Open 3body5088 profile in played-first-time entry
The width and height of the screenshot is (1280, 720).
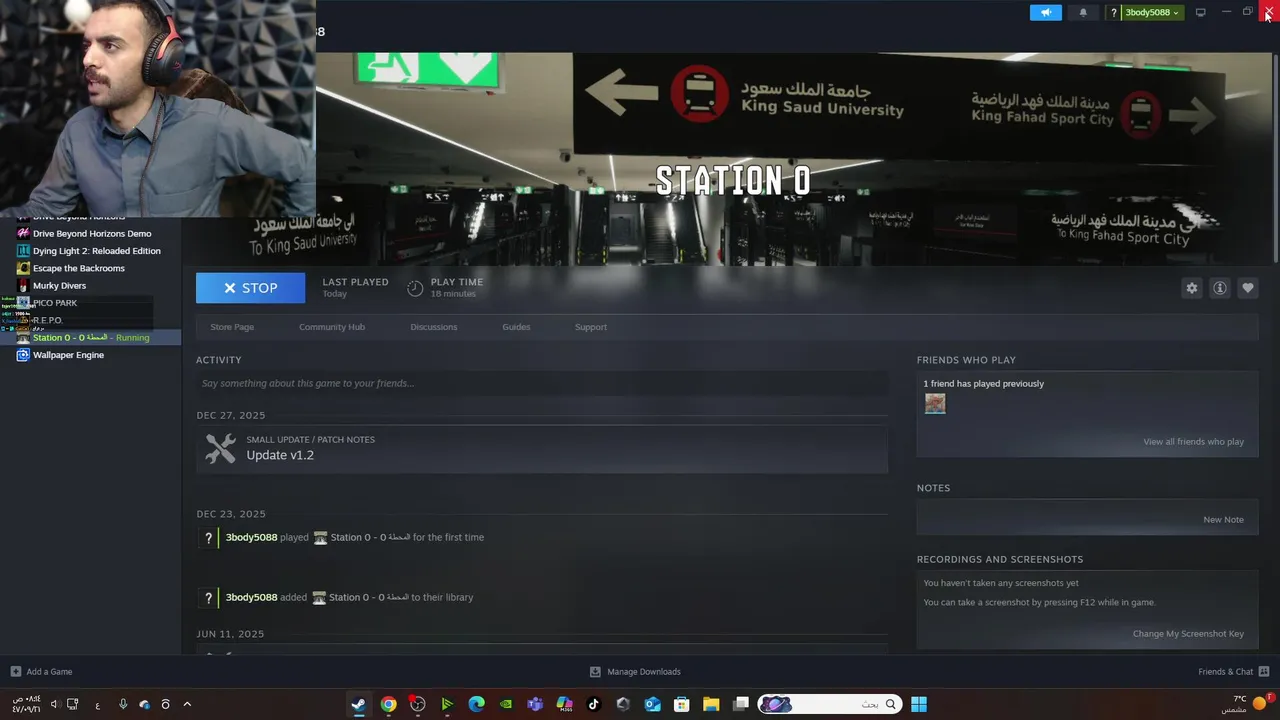251,537
